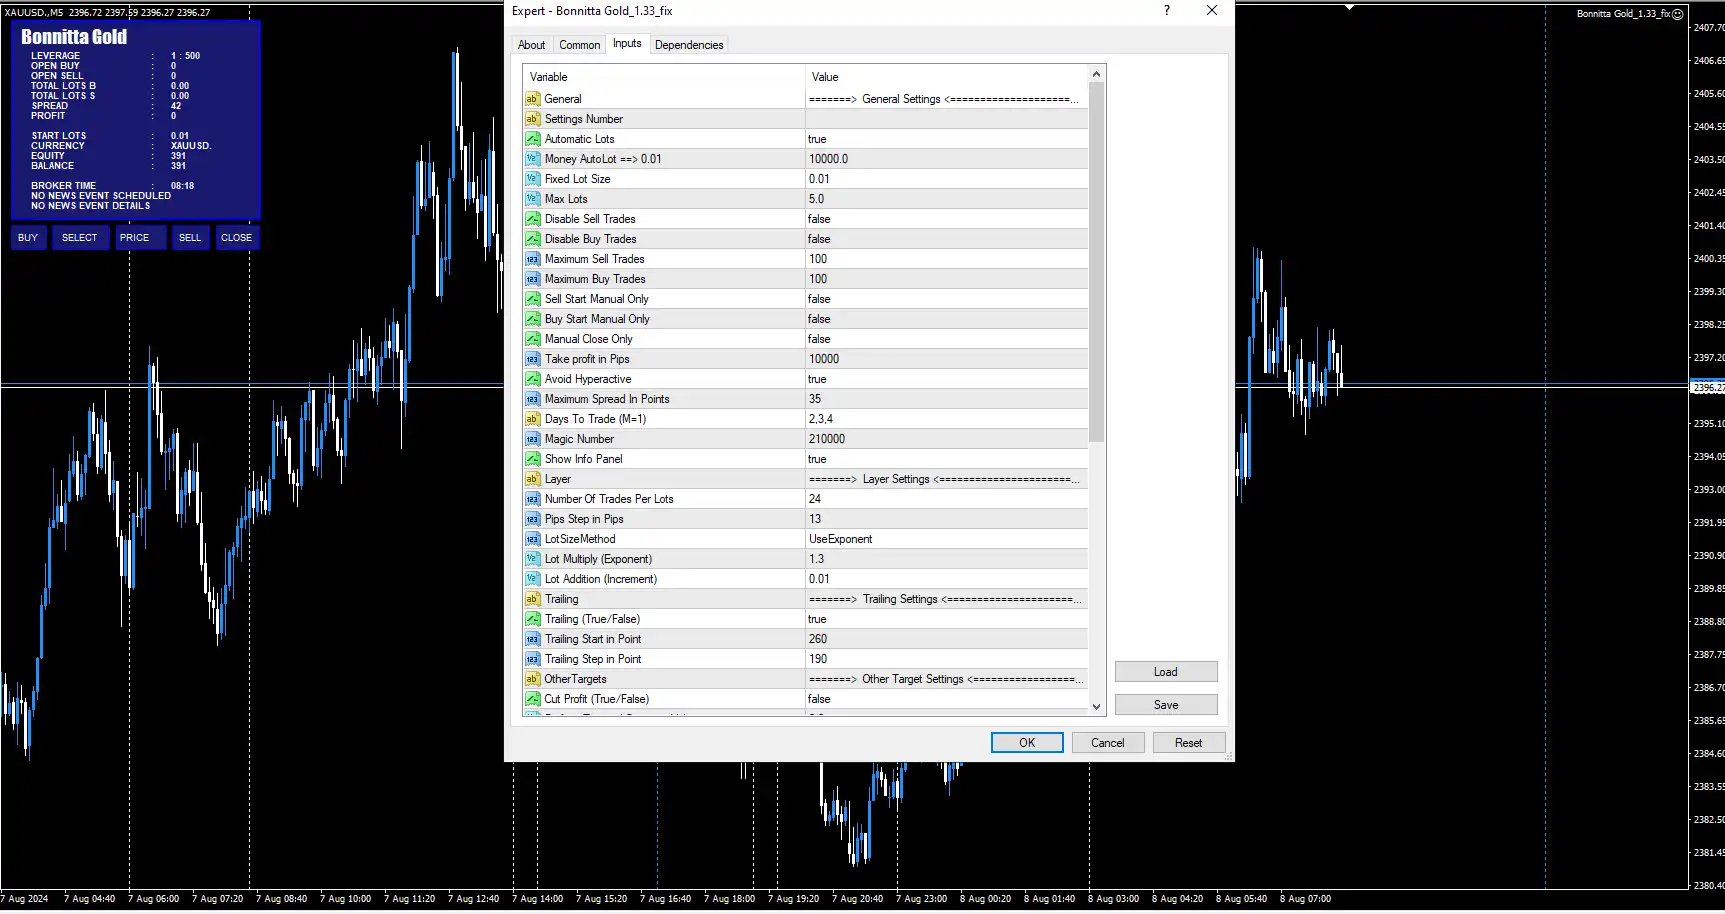Screen dimensions: 1725x914
Task: Open LotSizeMethod UseExponent dropdown value
Action: click(946, 539)
